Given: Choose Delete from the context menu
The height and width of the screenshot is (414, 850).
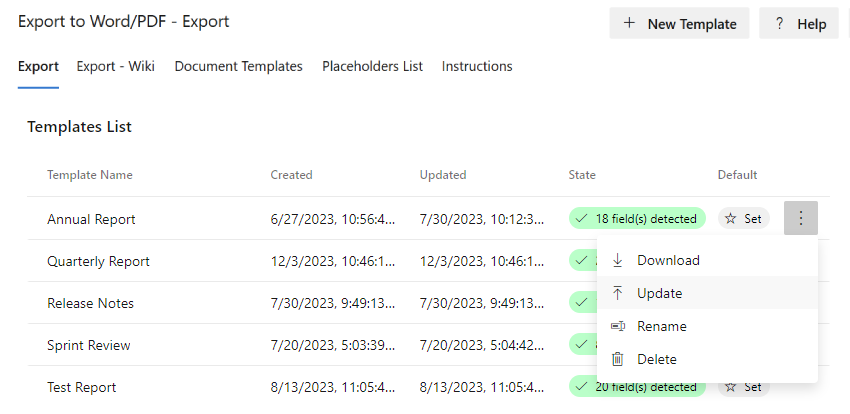Looking at the screenshot, I should (x=657, y=359).
